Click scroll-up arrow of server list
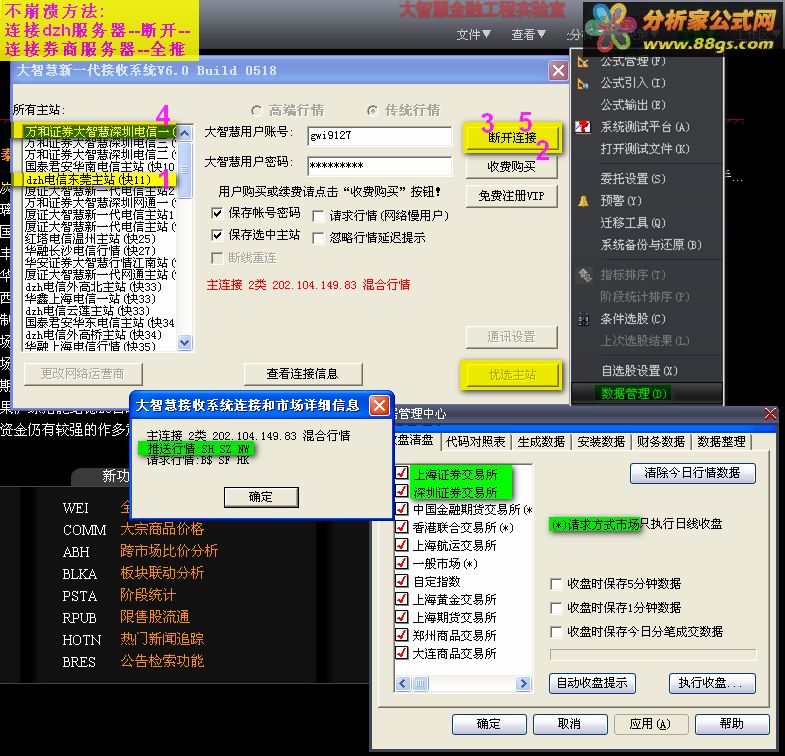This screenshot has width=785, height=756. click(x=185, y=133)
